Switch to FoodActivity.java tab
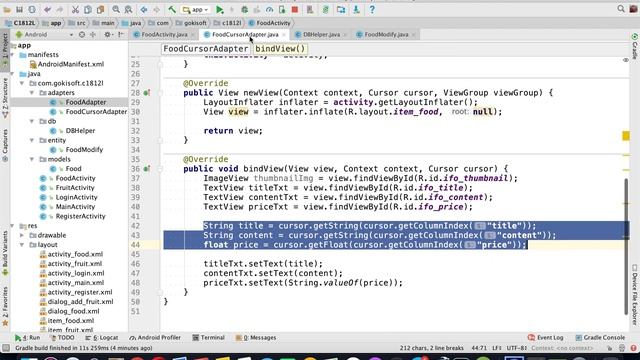Image resolution: width=640 pixels, height=360 pixels. (x=164, y=35)
